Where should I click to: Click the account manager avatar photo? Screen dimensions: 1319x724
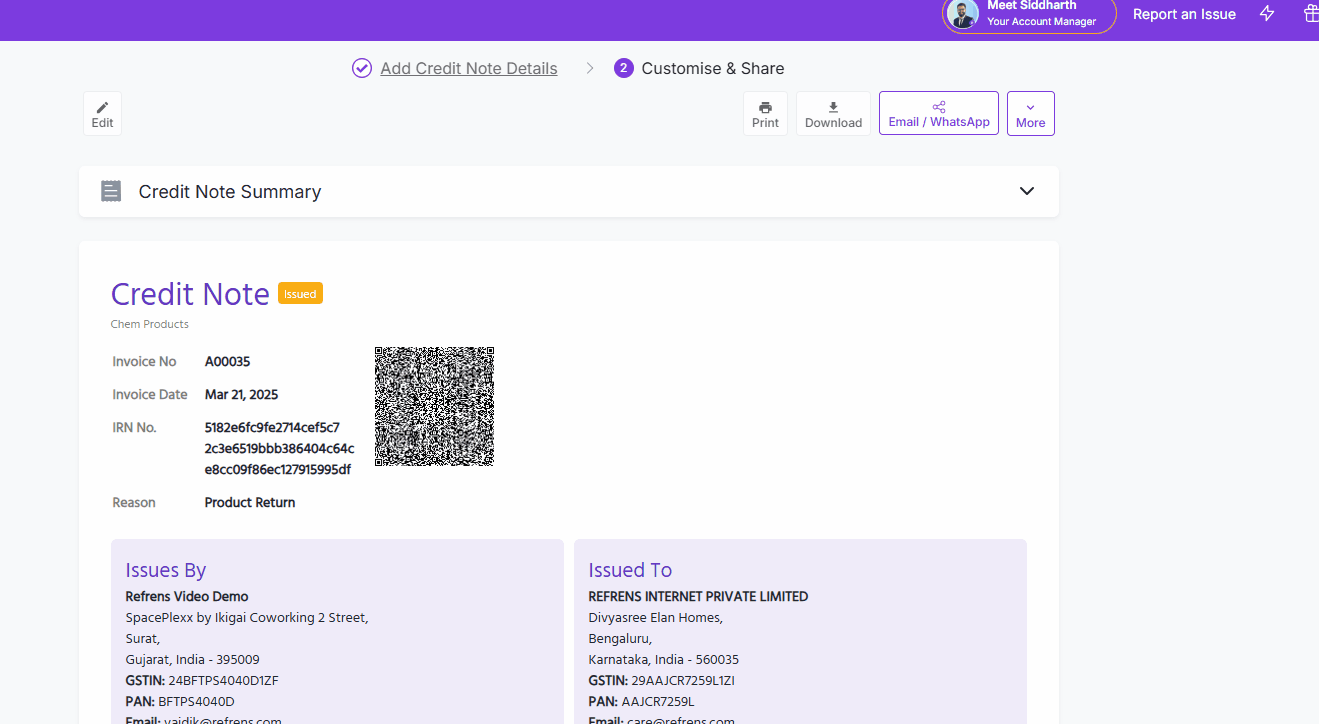pyautogui.click(x=963, y=14)
